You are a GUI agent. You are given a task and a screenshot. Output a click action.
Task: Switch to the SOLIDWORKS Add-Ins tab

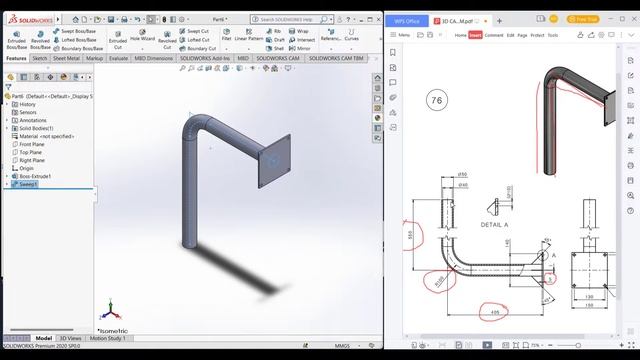click(205, 58)
